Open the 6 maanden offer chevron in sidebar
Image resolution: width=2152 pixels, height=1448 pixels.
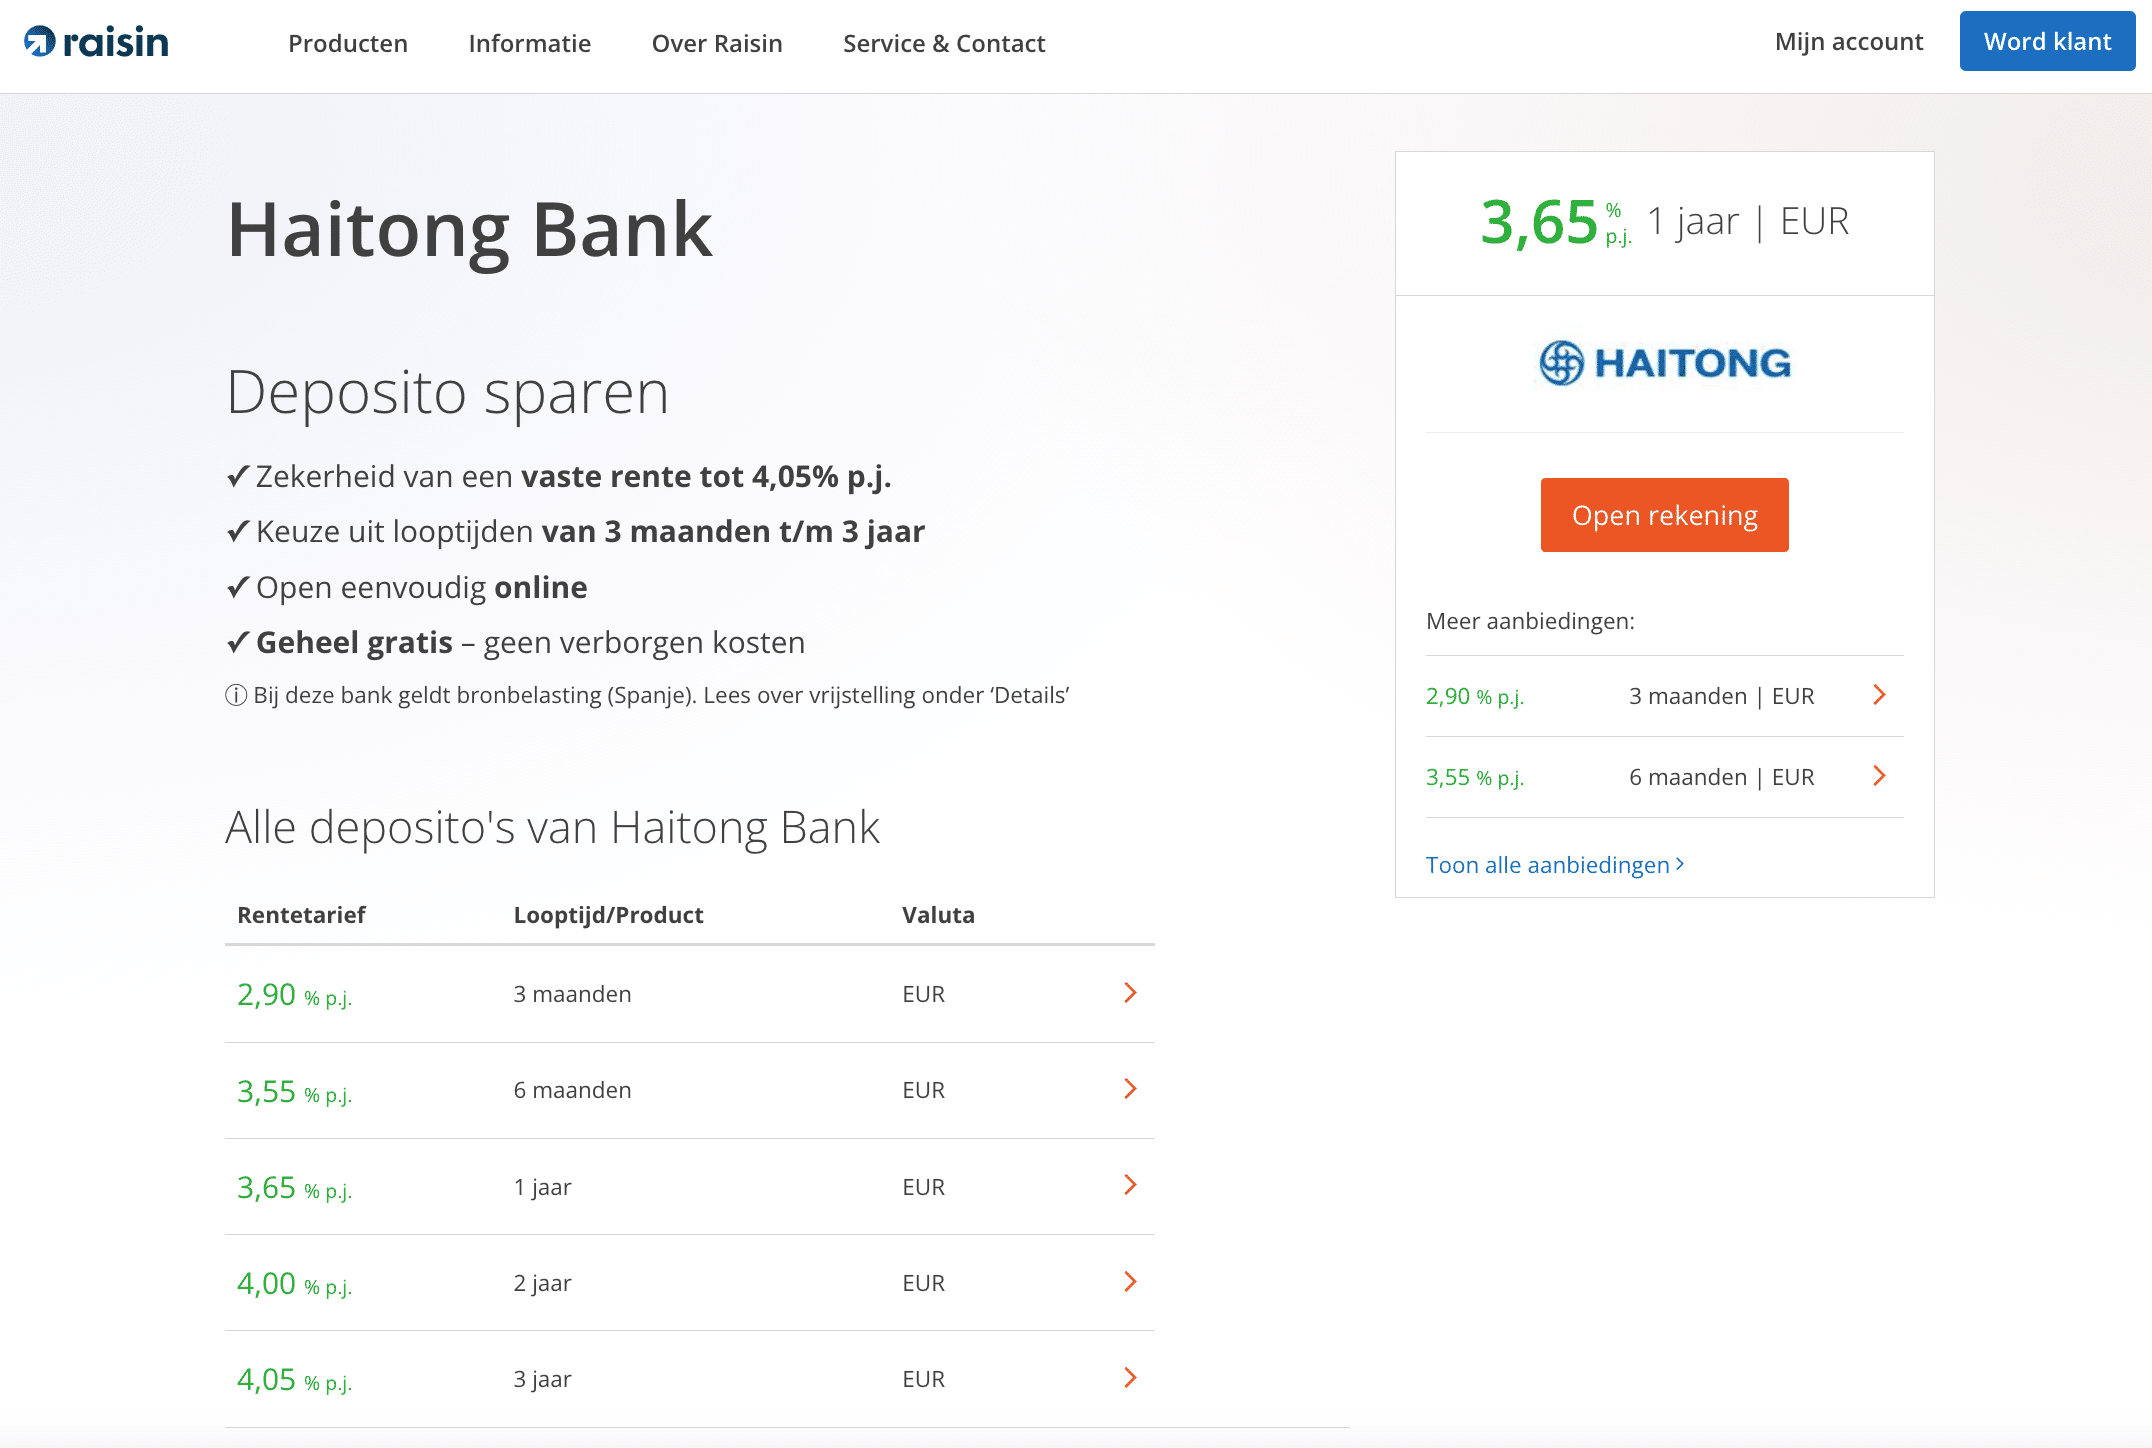1879,776
